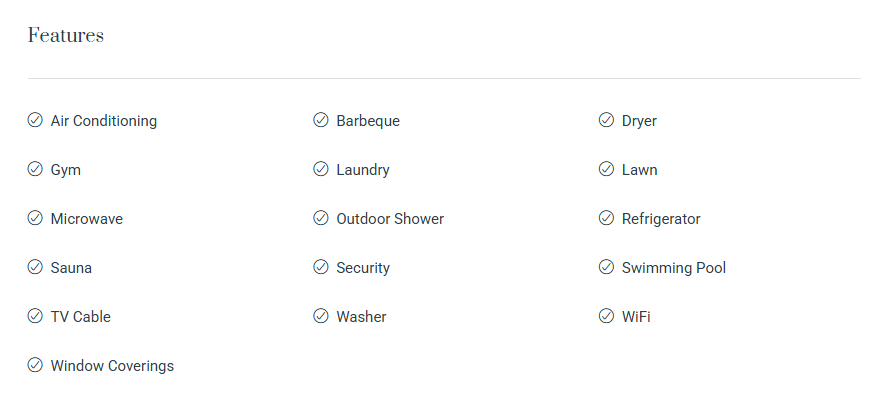Select the Washer feature link

361,317
